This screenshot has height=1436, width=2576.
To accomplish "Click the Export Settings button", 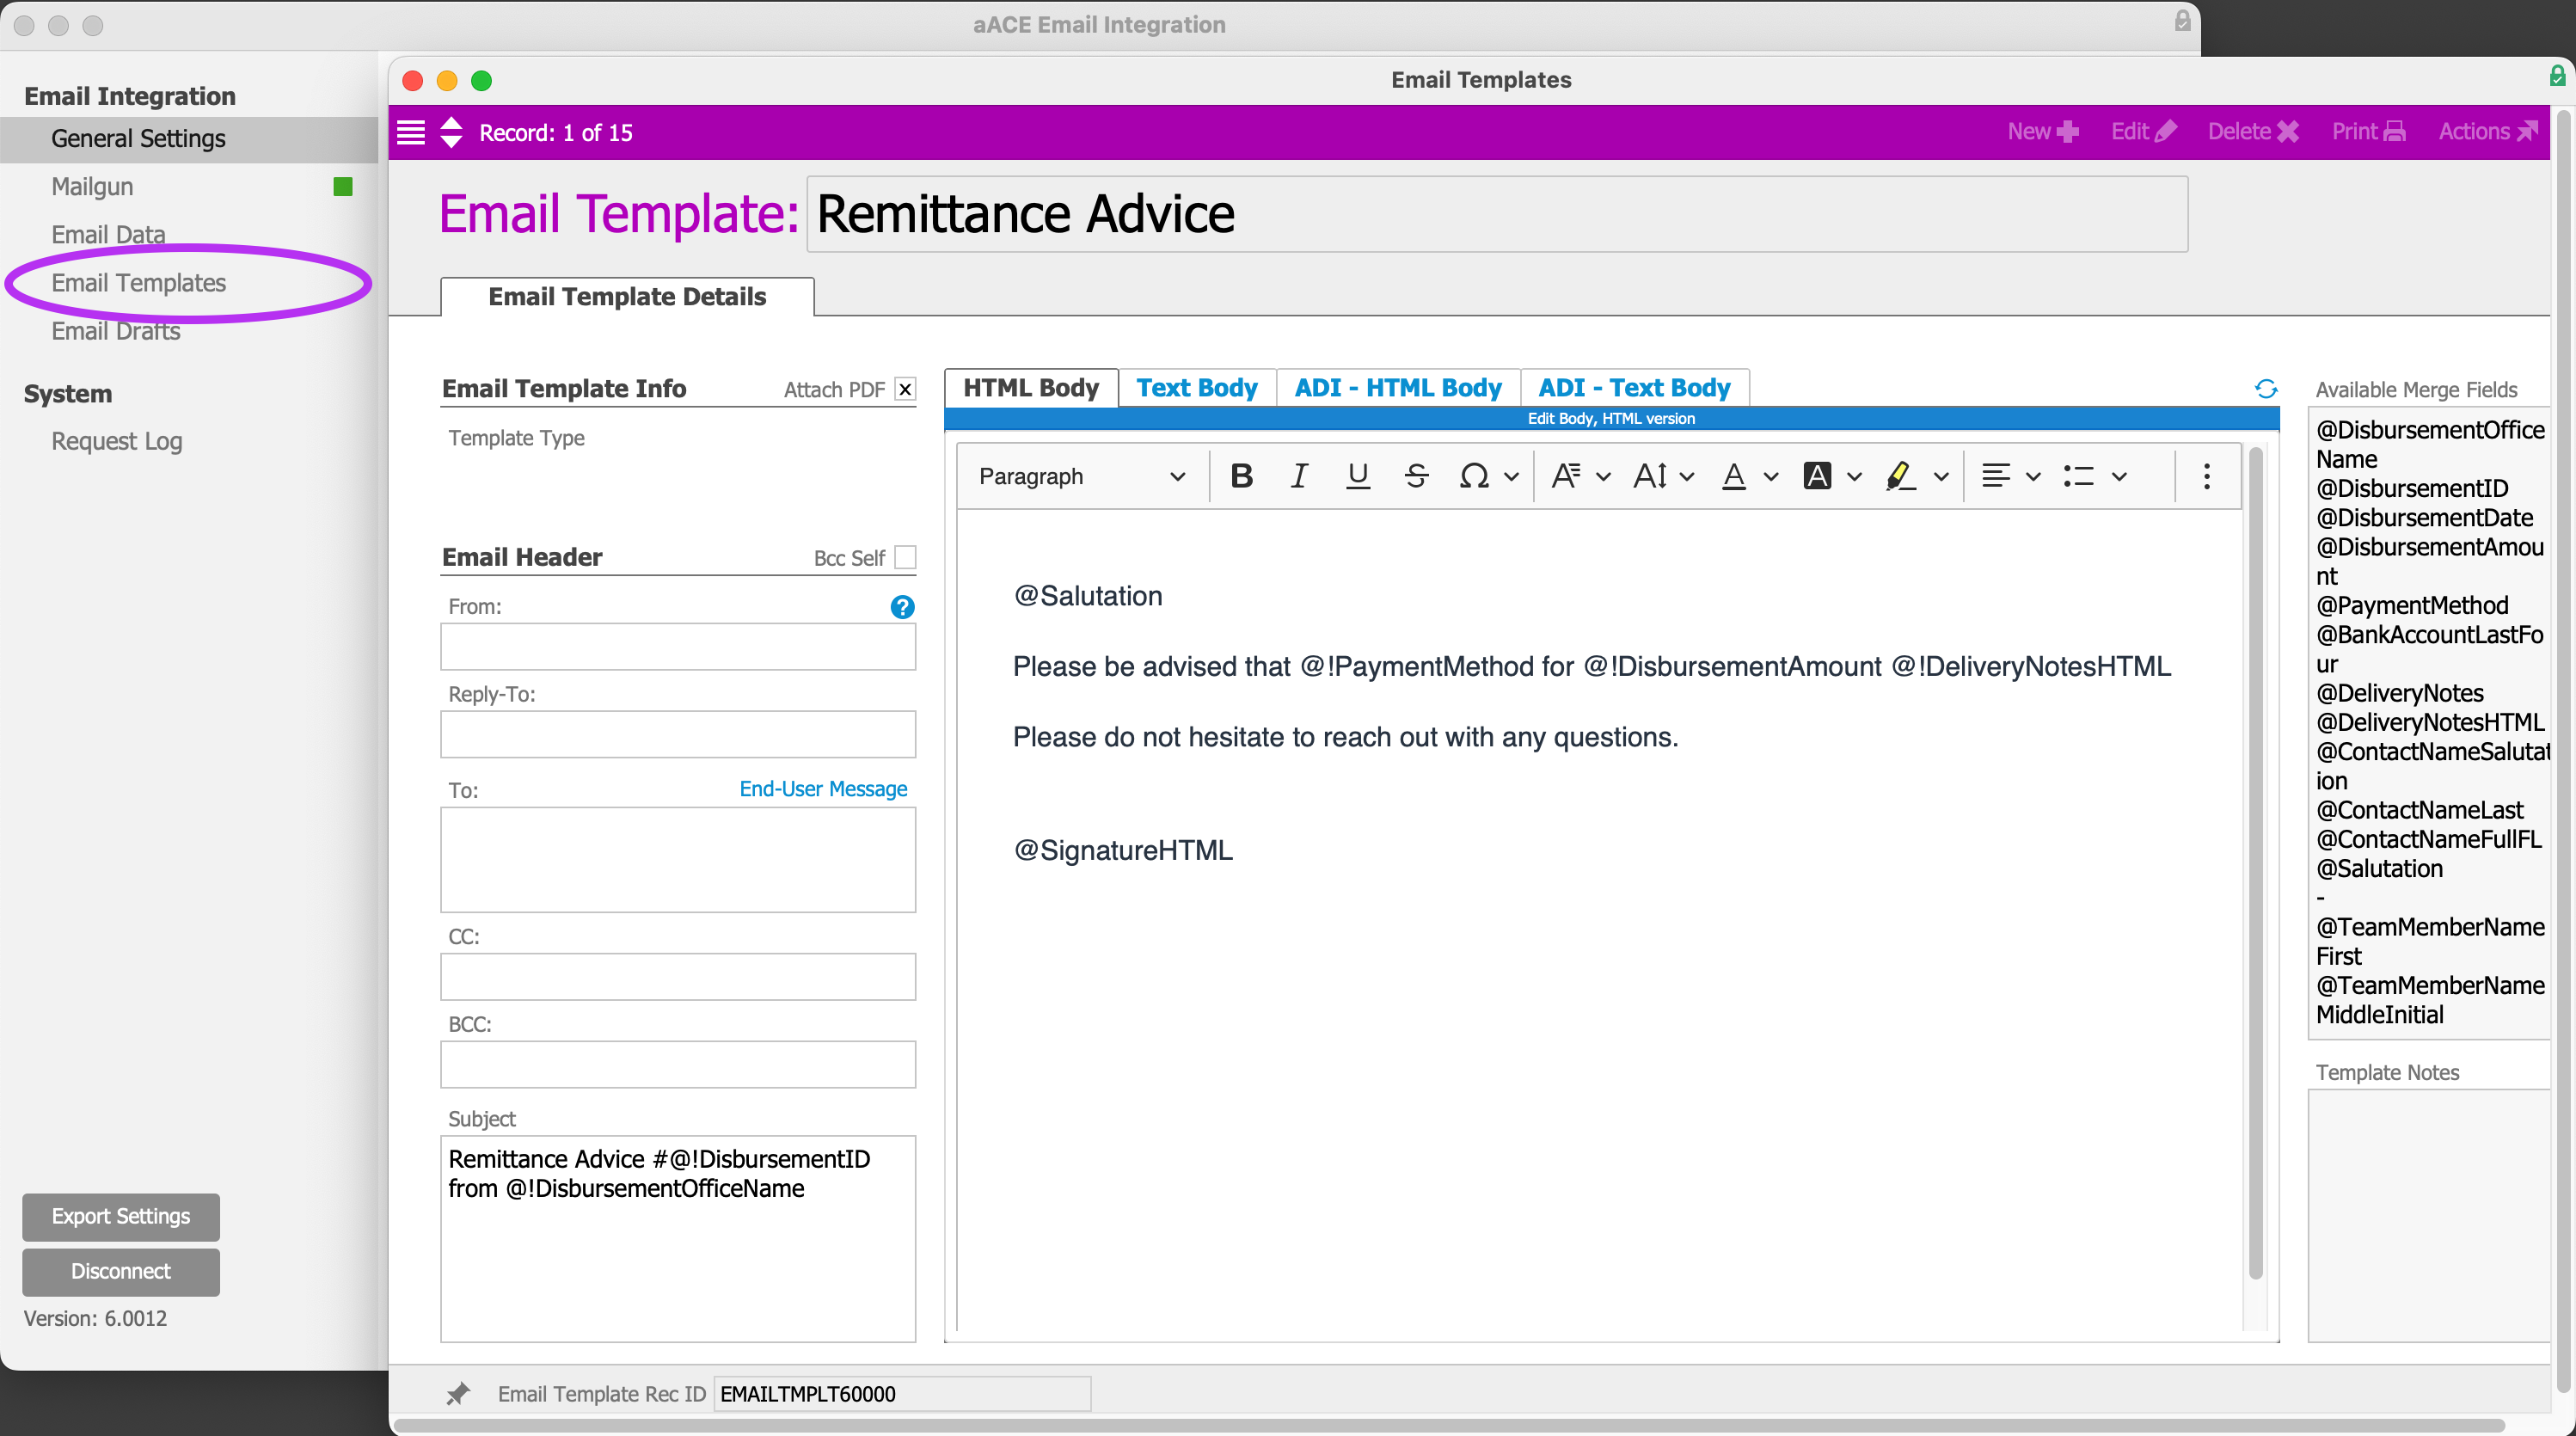I will (x=120, y=1216).
